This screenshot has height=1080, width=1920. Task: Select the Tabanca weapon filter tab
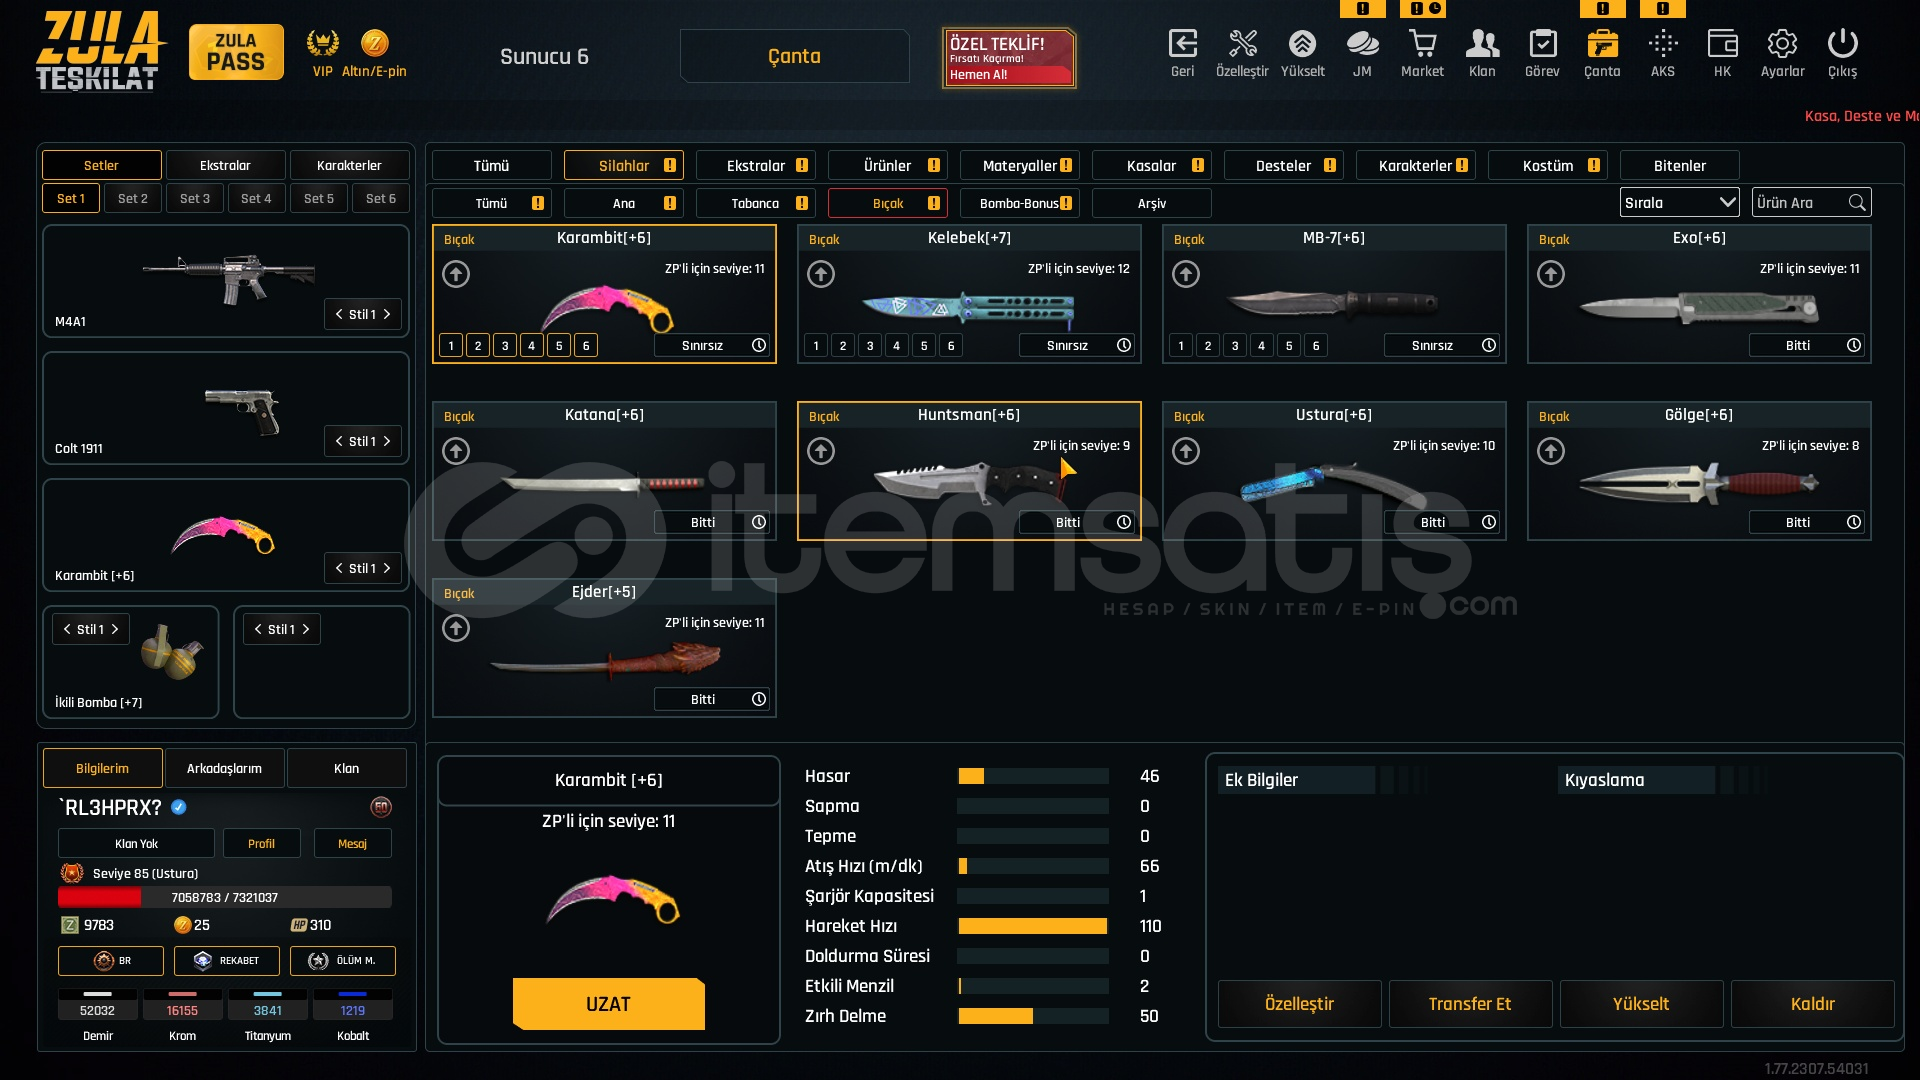756,203
